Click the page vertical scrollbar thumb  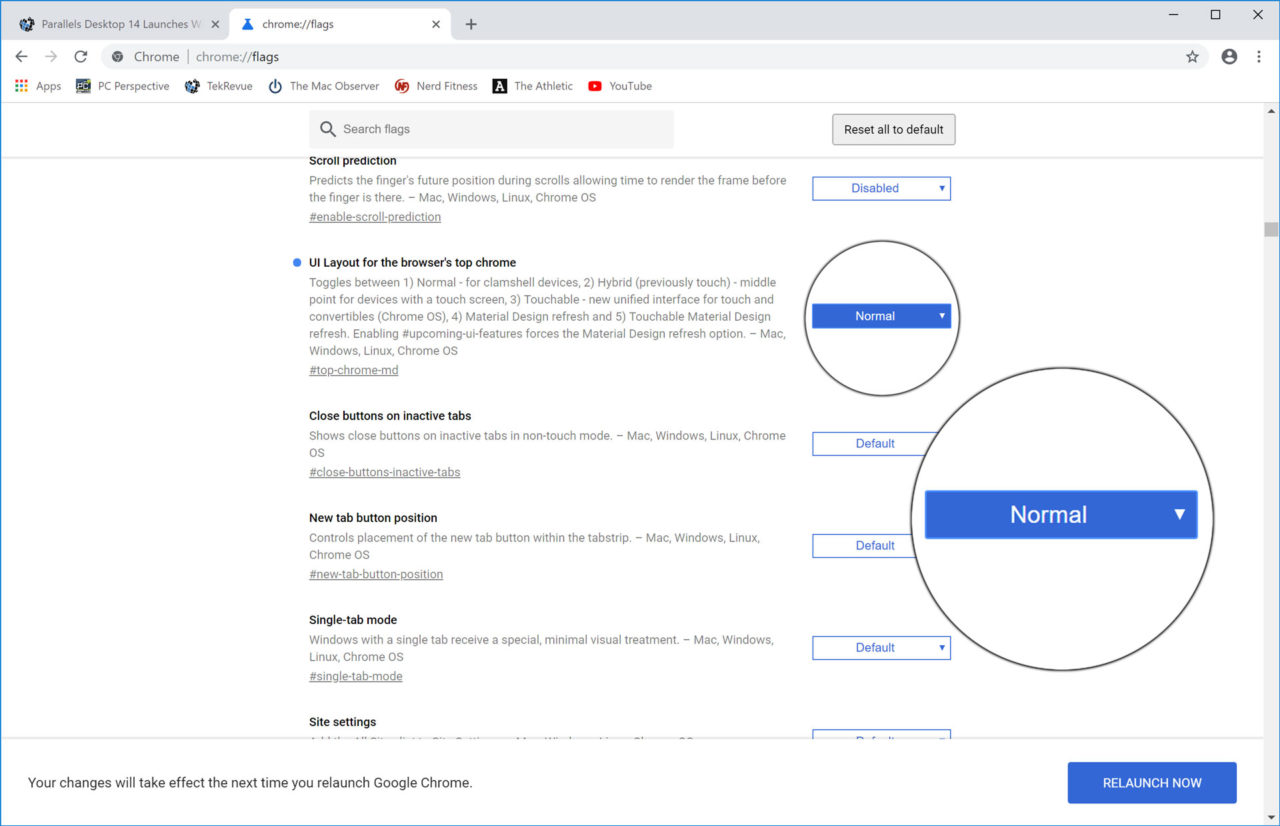pyautogui.click(x=1271, y=229)
